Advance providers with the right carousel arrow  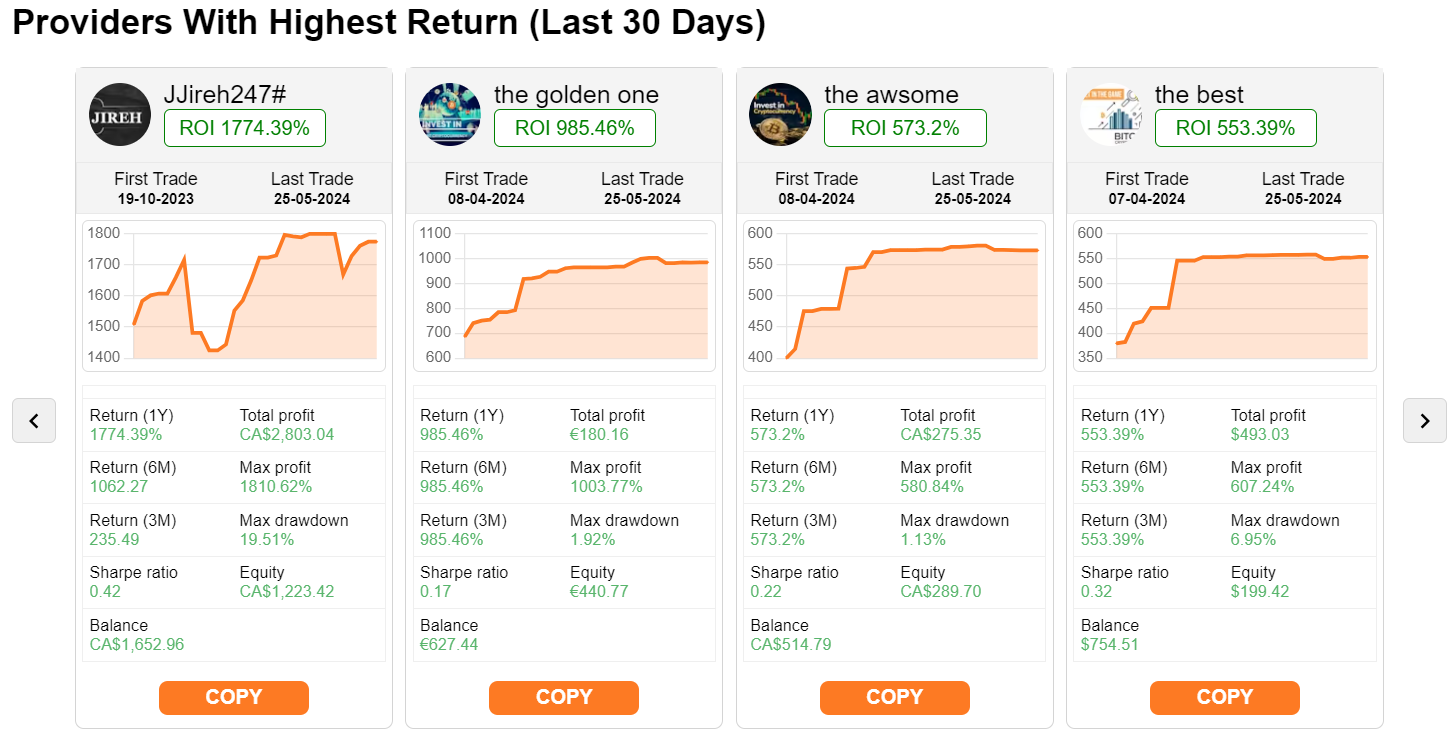tap(1424, 420)
